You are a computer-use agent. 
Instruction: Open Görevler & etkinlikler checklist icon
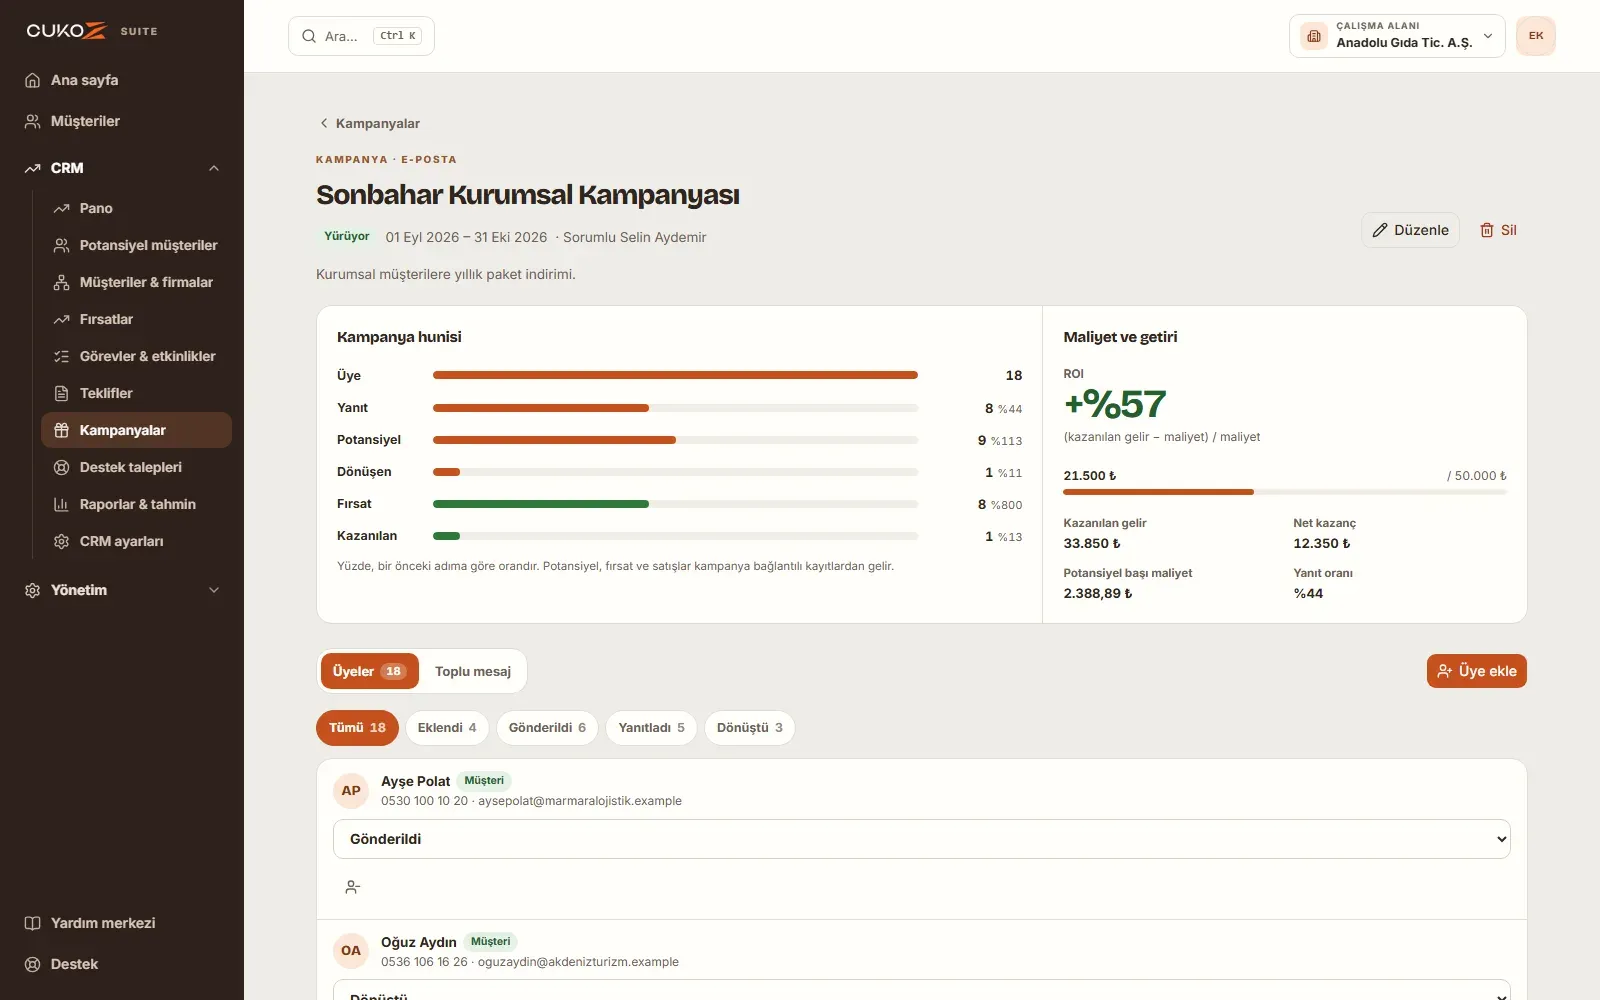pyautogui.click(x=61, y=356)
